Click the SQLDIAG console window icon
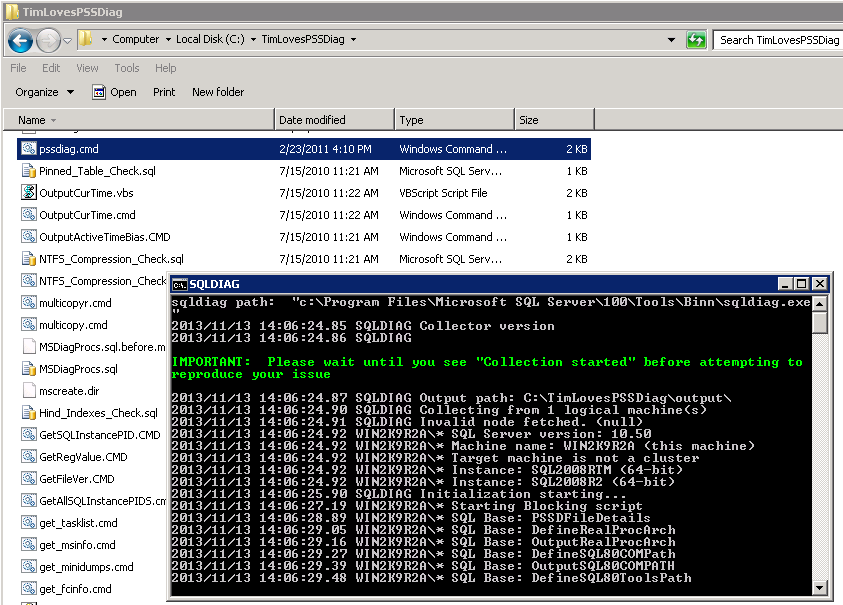Viewport: 843px width, 605px height. (x=180, y=284)
